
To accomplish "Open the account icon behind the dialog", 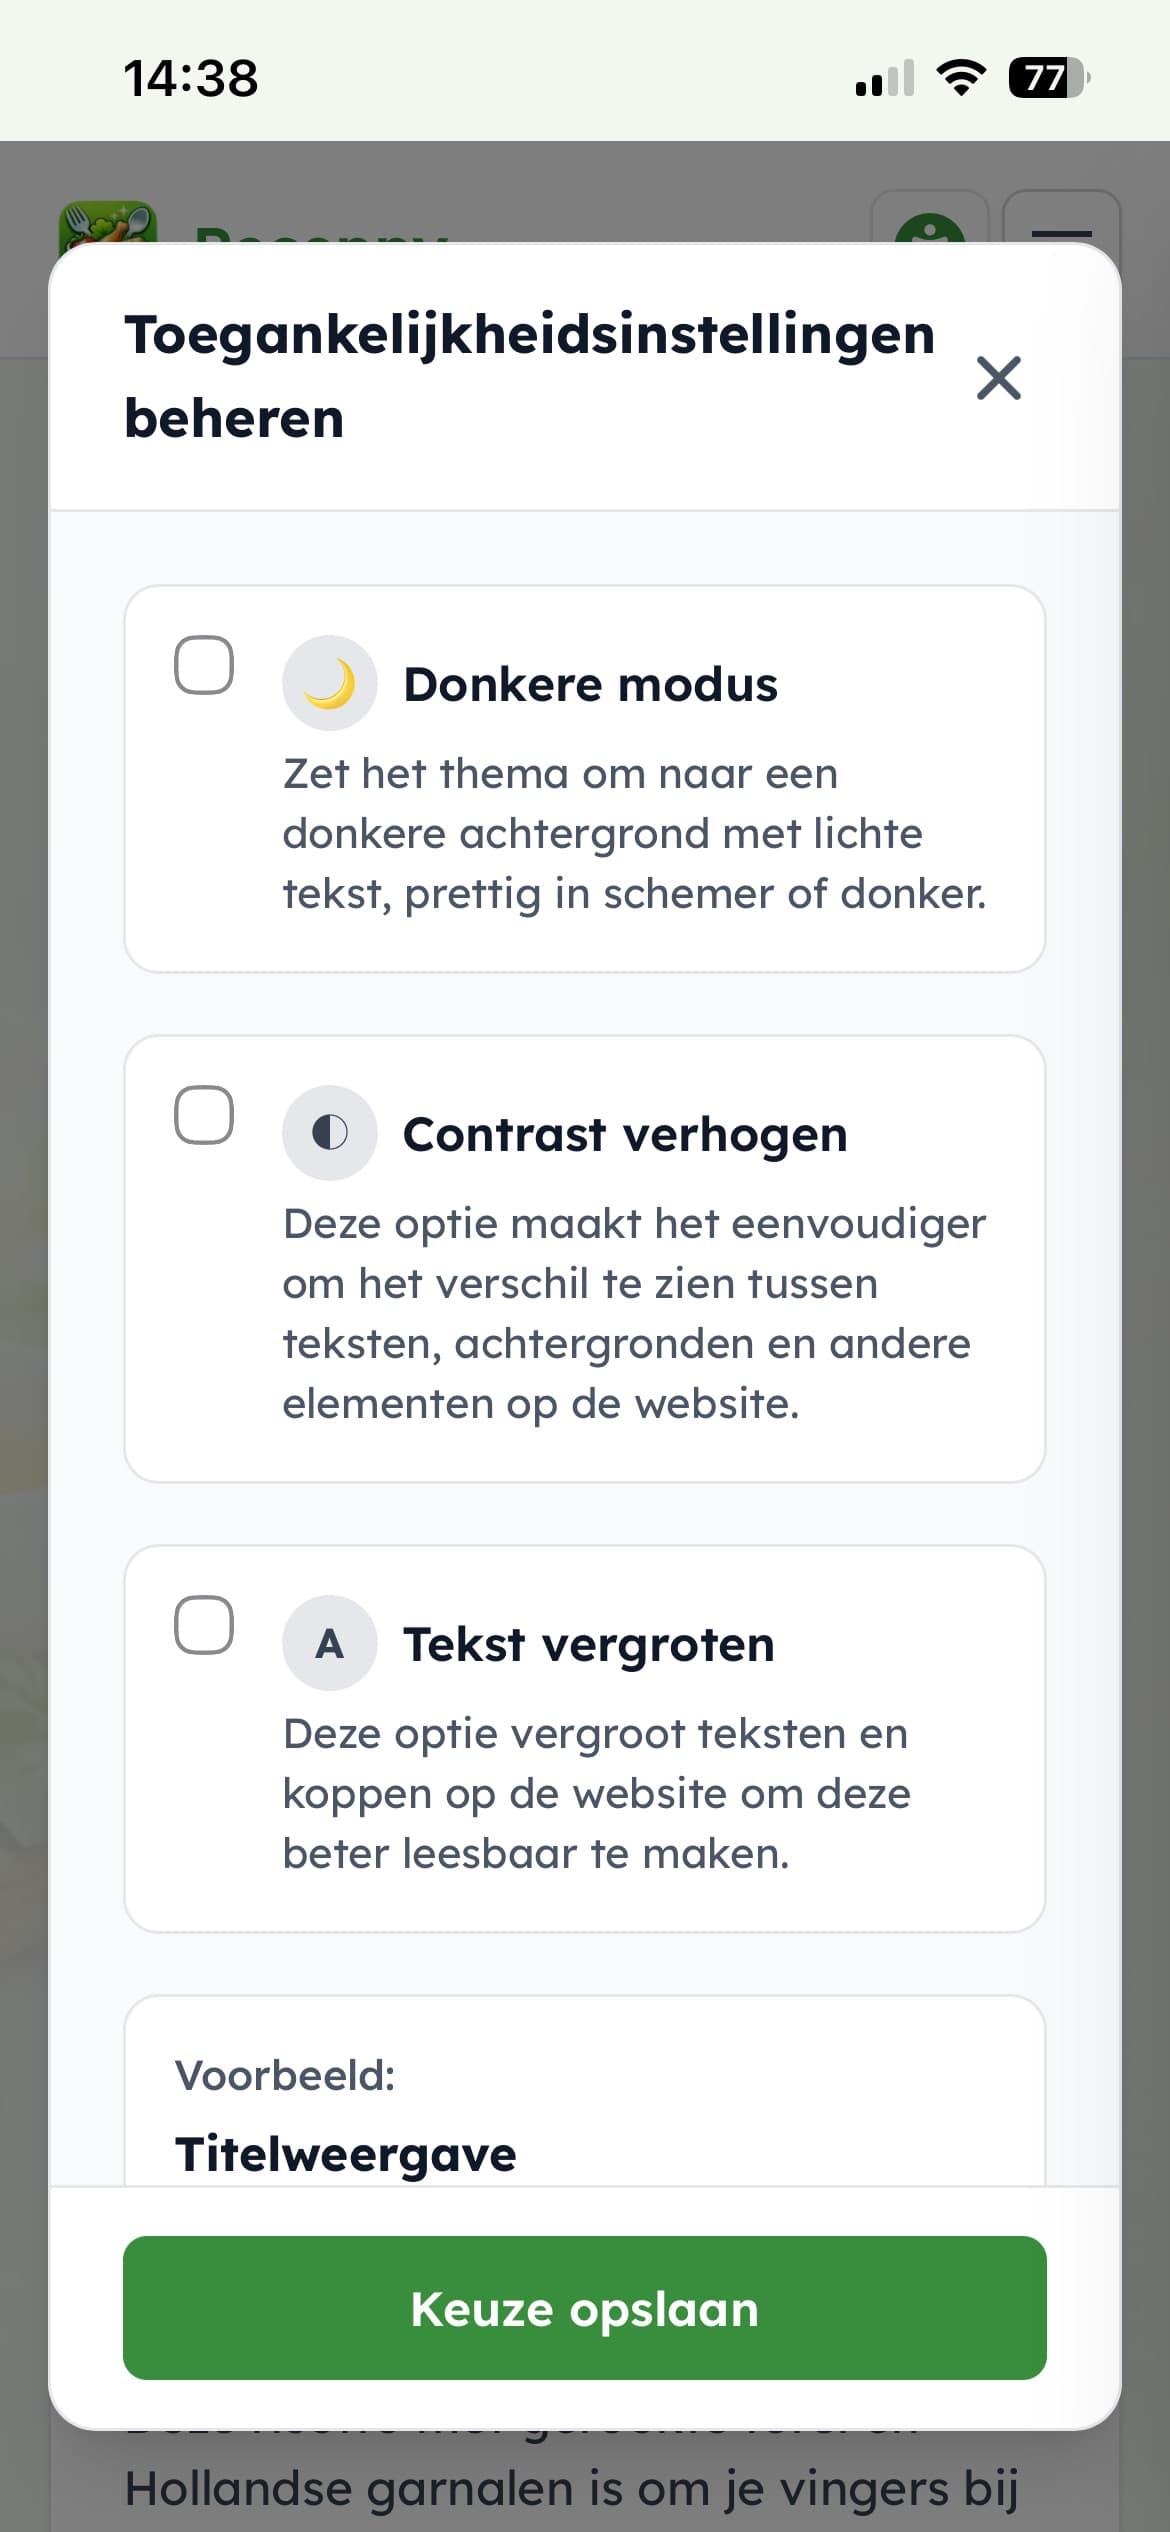I will tap(930, 232).
